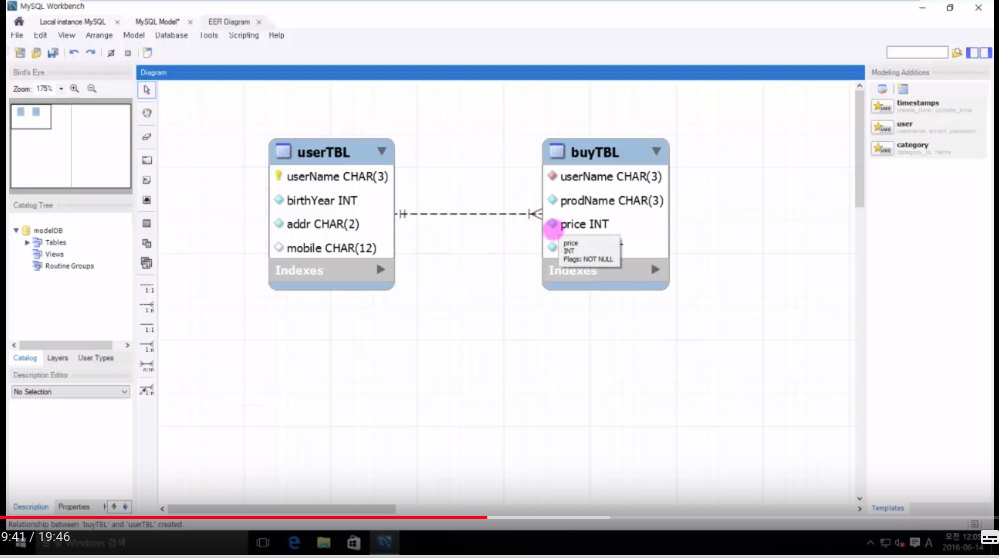Viewport: 999px width, 558px height.
Task: Select the Routine Groups tree item
Action: coord(69,266)
